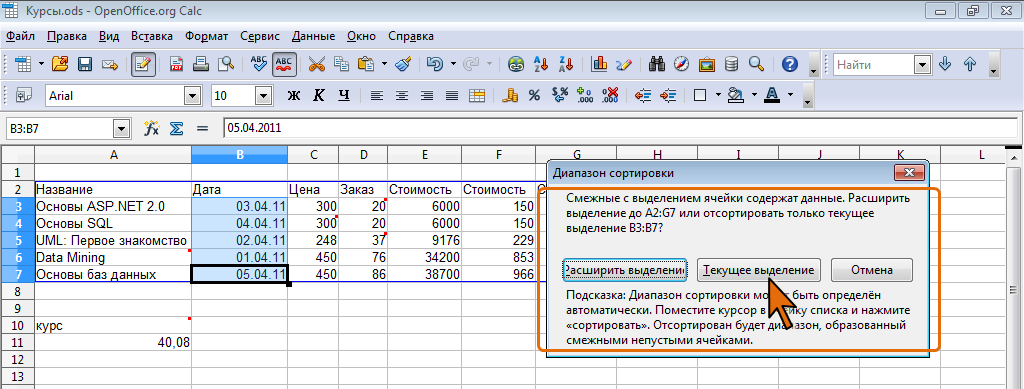Screen dimensions: 1024x389
Task: Paste from clipboard icon
Action: (366, 64)
